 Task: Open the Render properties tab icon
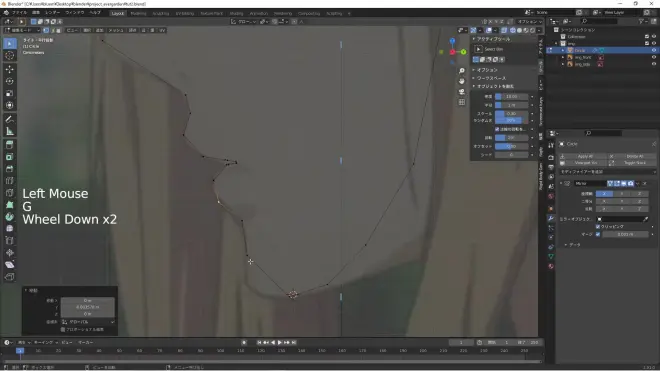[x=551, y=157]
